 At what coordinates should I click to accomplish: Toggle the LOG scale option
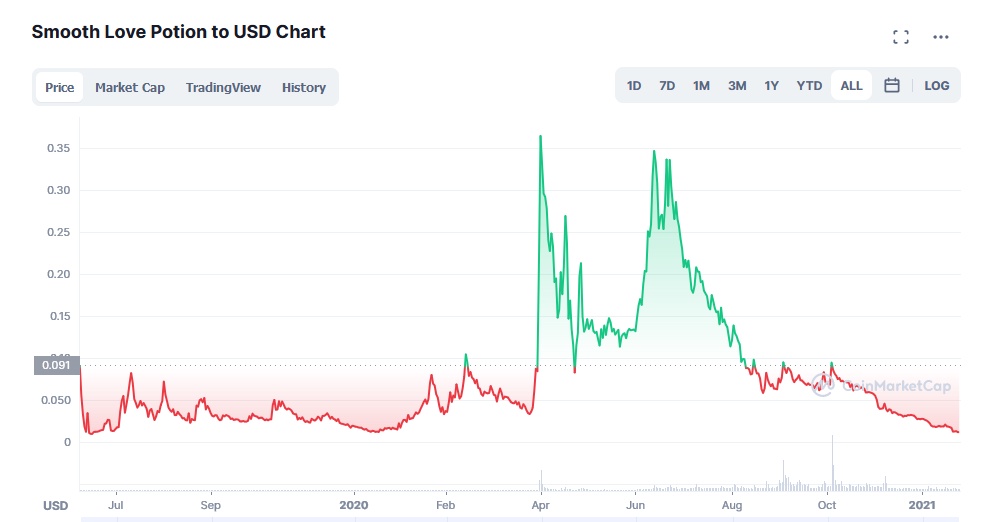coord(937,86)
